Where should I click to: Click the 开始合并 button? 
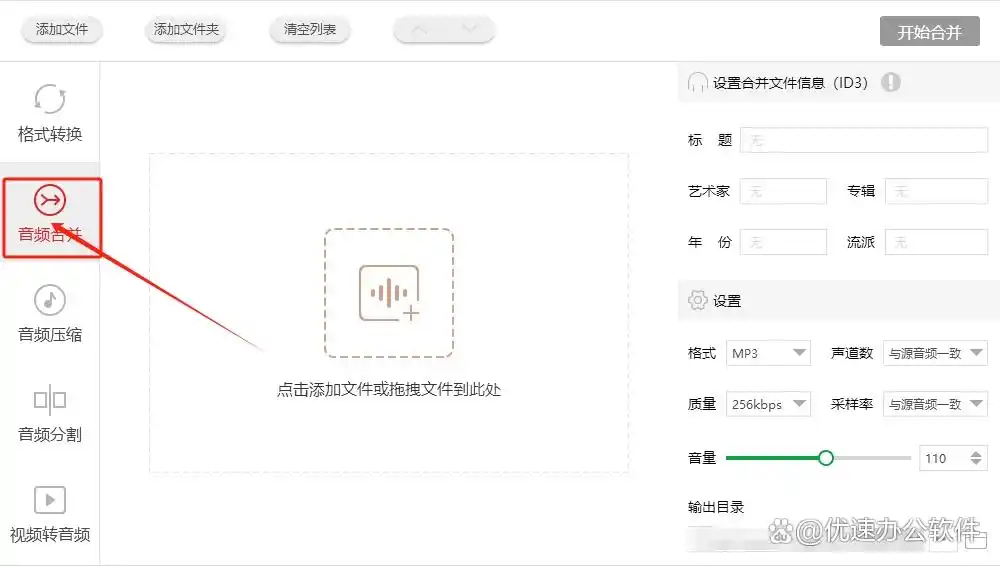pos(929,32)
